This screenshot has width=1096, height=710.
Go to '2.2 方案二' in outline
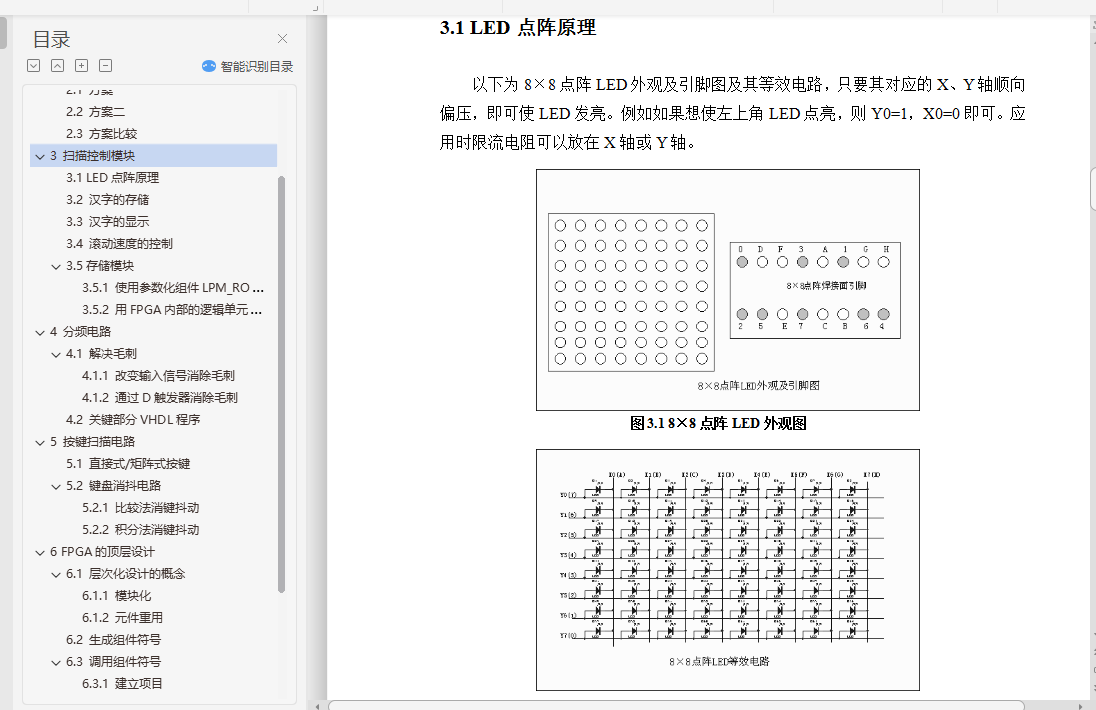[x=95, y=112]
